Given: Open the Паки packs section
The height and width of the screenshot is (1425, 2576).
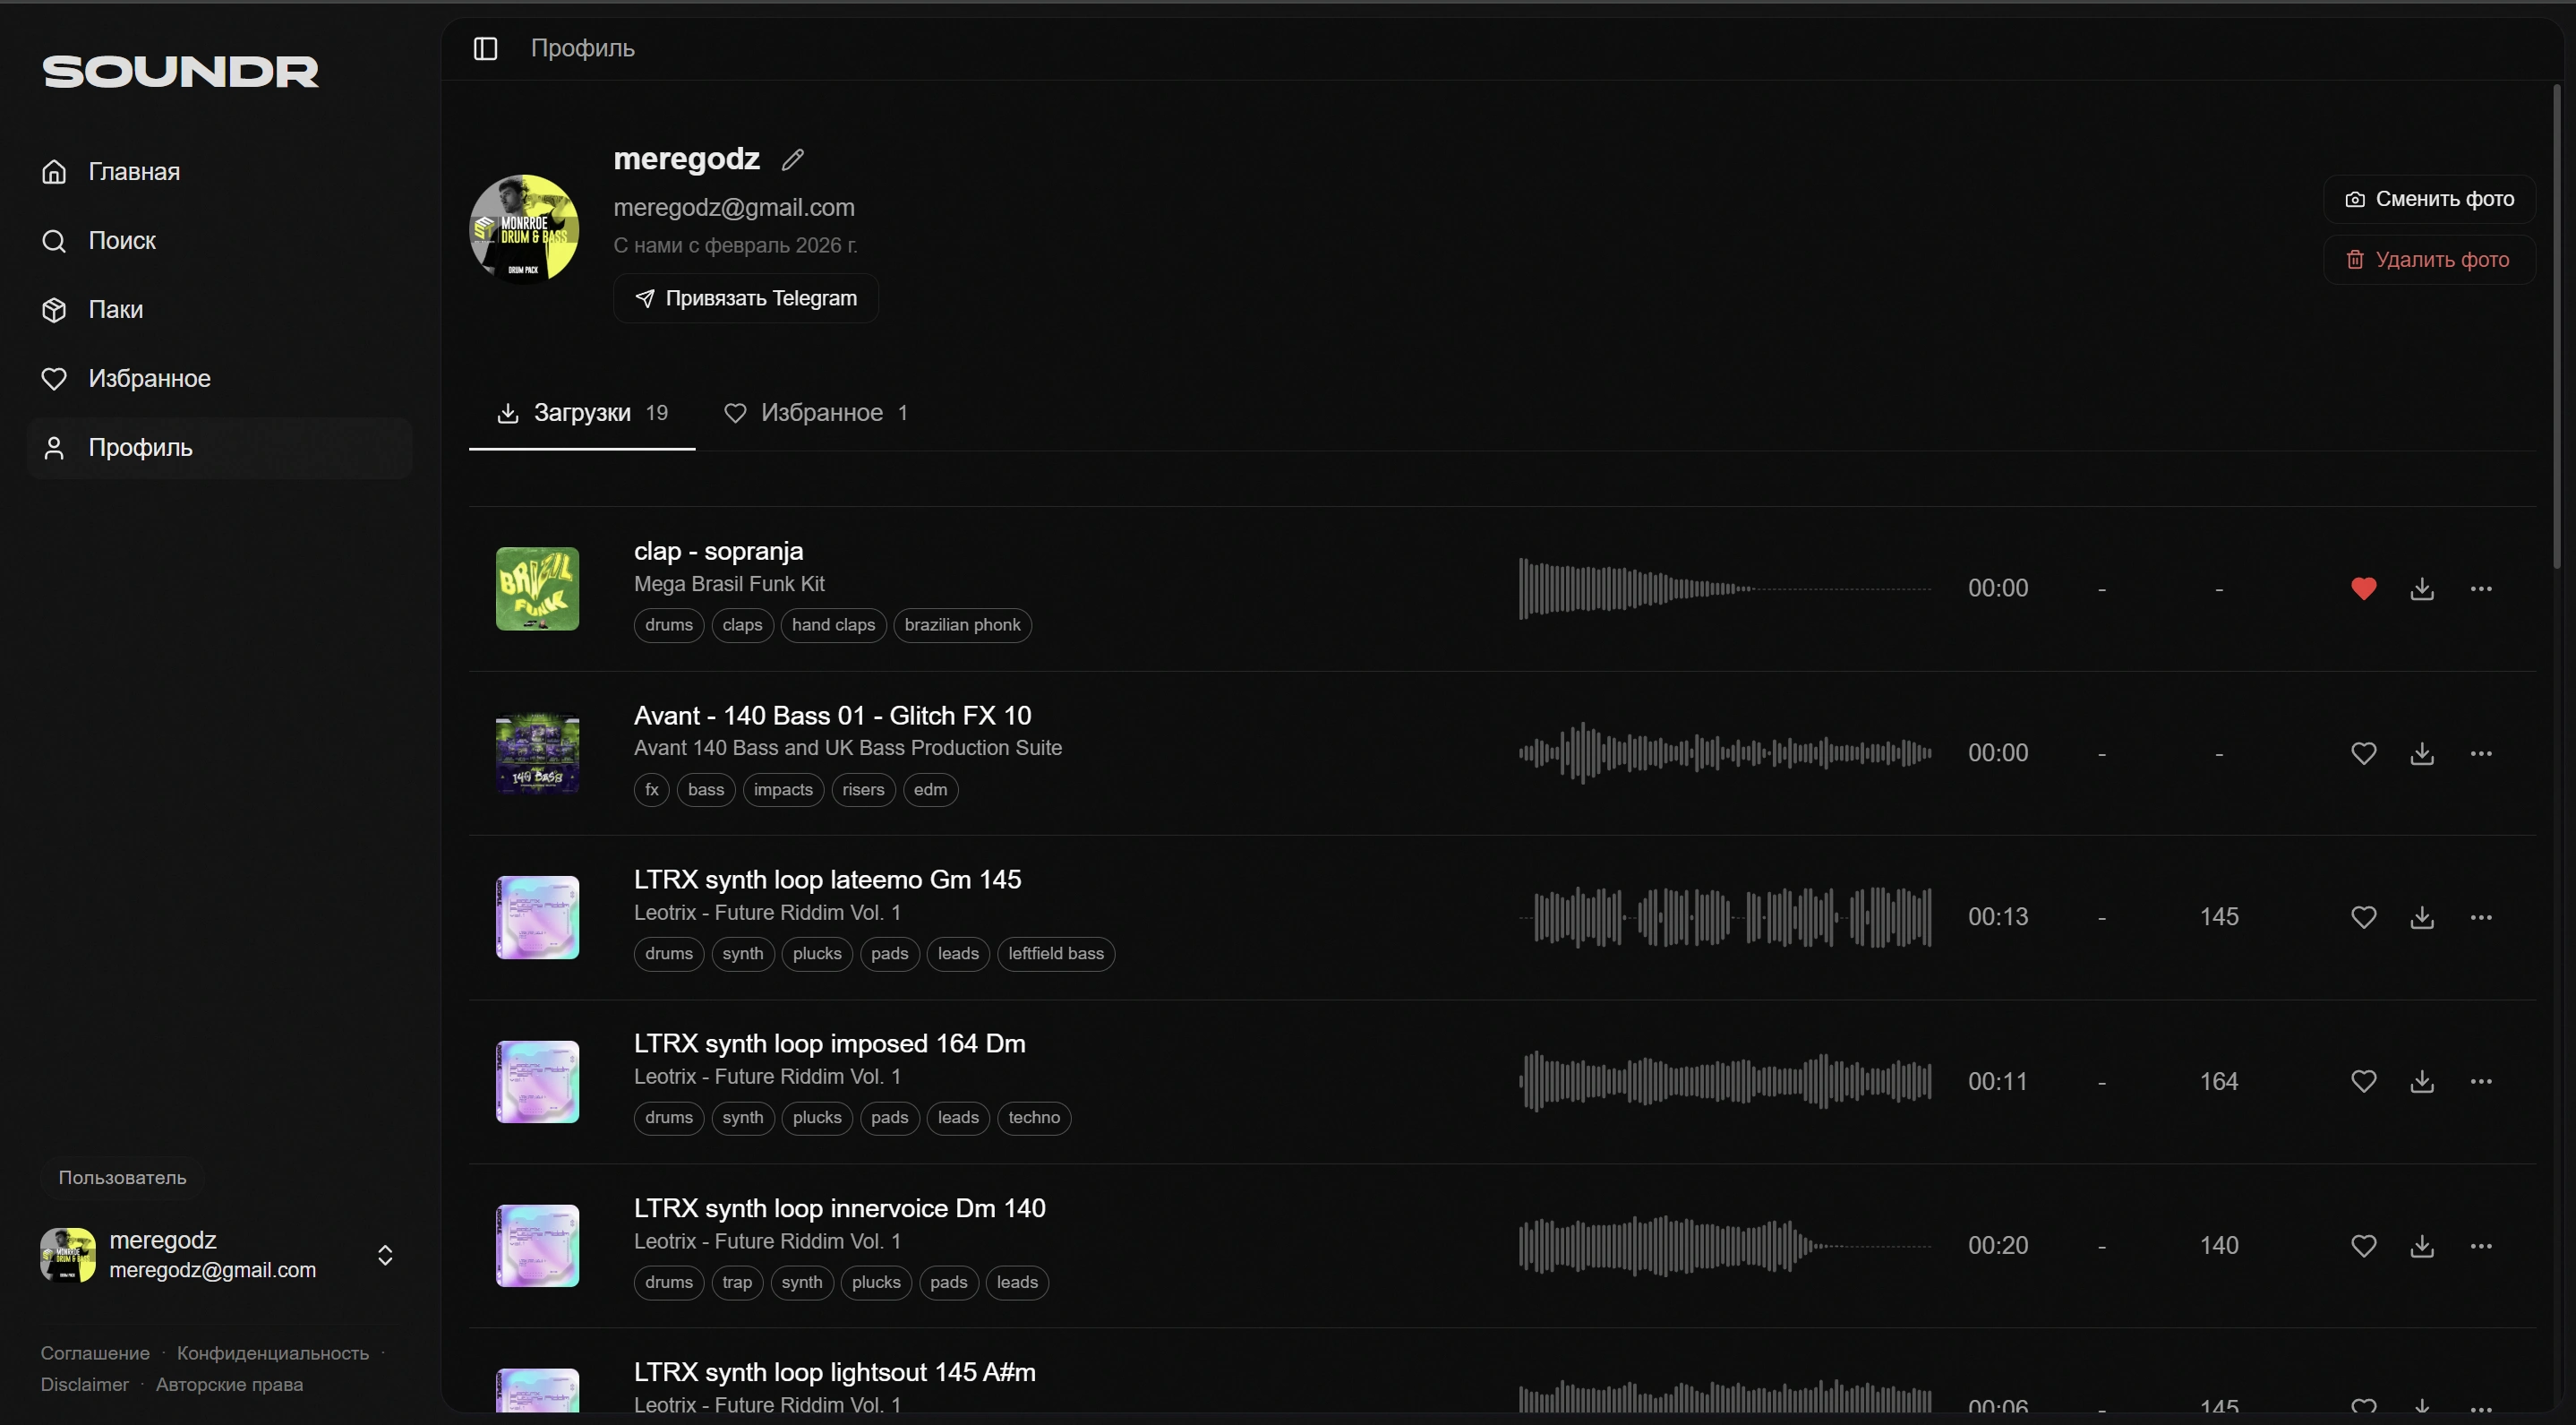Looking at the screenshot, I should click(x=115, y=310).
